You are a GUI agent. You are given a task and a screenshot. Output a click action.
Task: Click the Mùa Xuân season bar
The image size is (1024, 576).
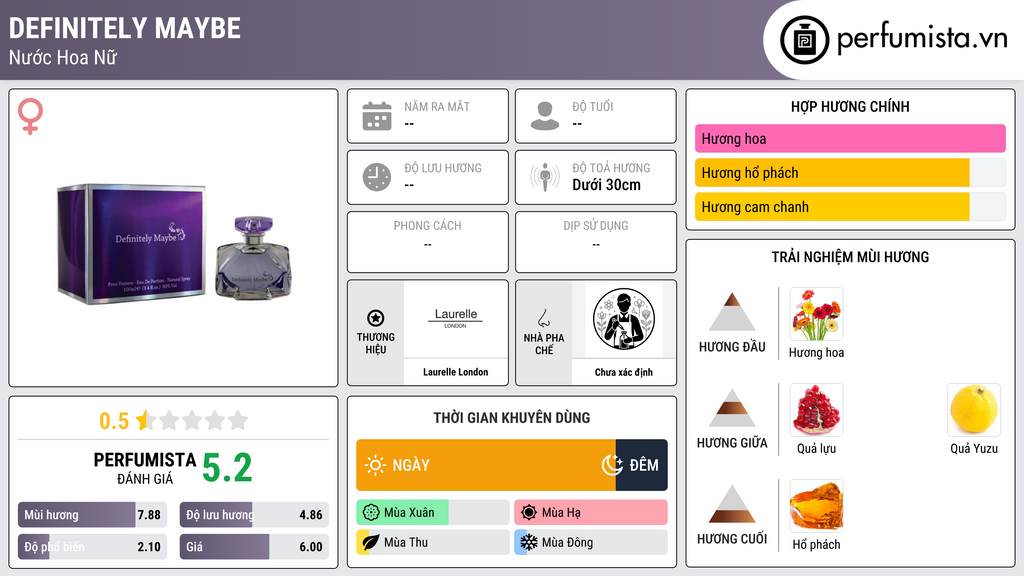(432, 513)
